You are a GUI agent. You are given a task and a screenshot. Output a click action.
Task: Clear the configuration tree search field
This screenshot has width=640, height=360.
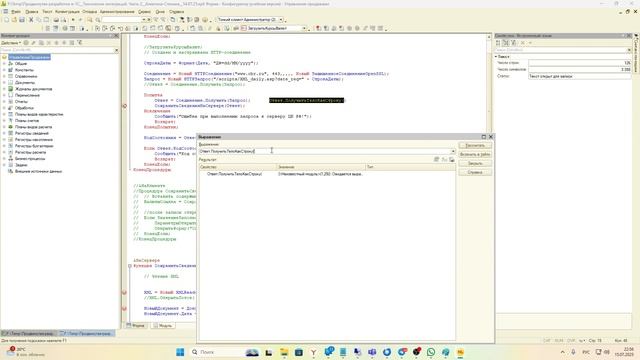point(116,50)
